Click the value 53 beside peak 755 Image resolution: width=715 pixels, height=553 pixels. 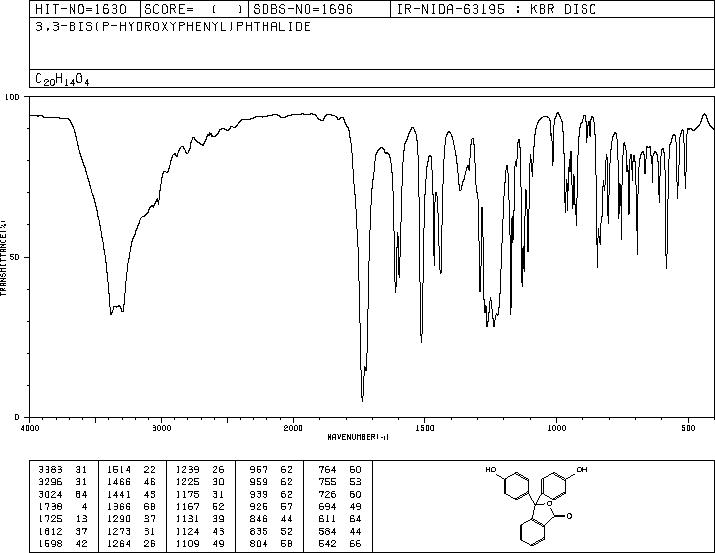pyautogui.click(x=356, y=482)
